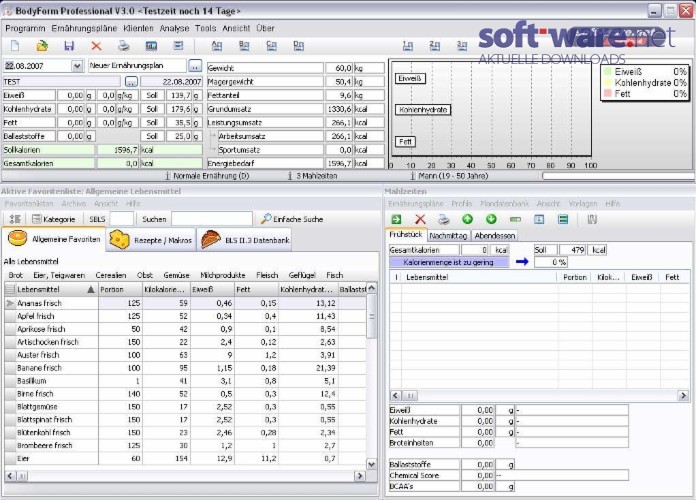Filter by Gemüse category
The image size is (696, 500).
(176, 275)
